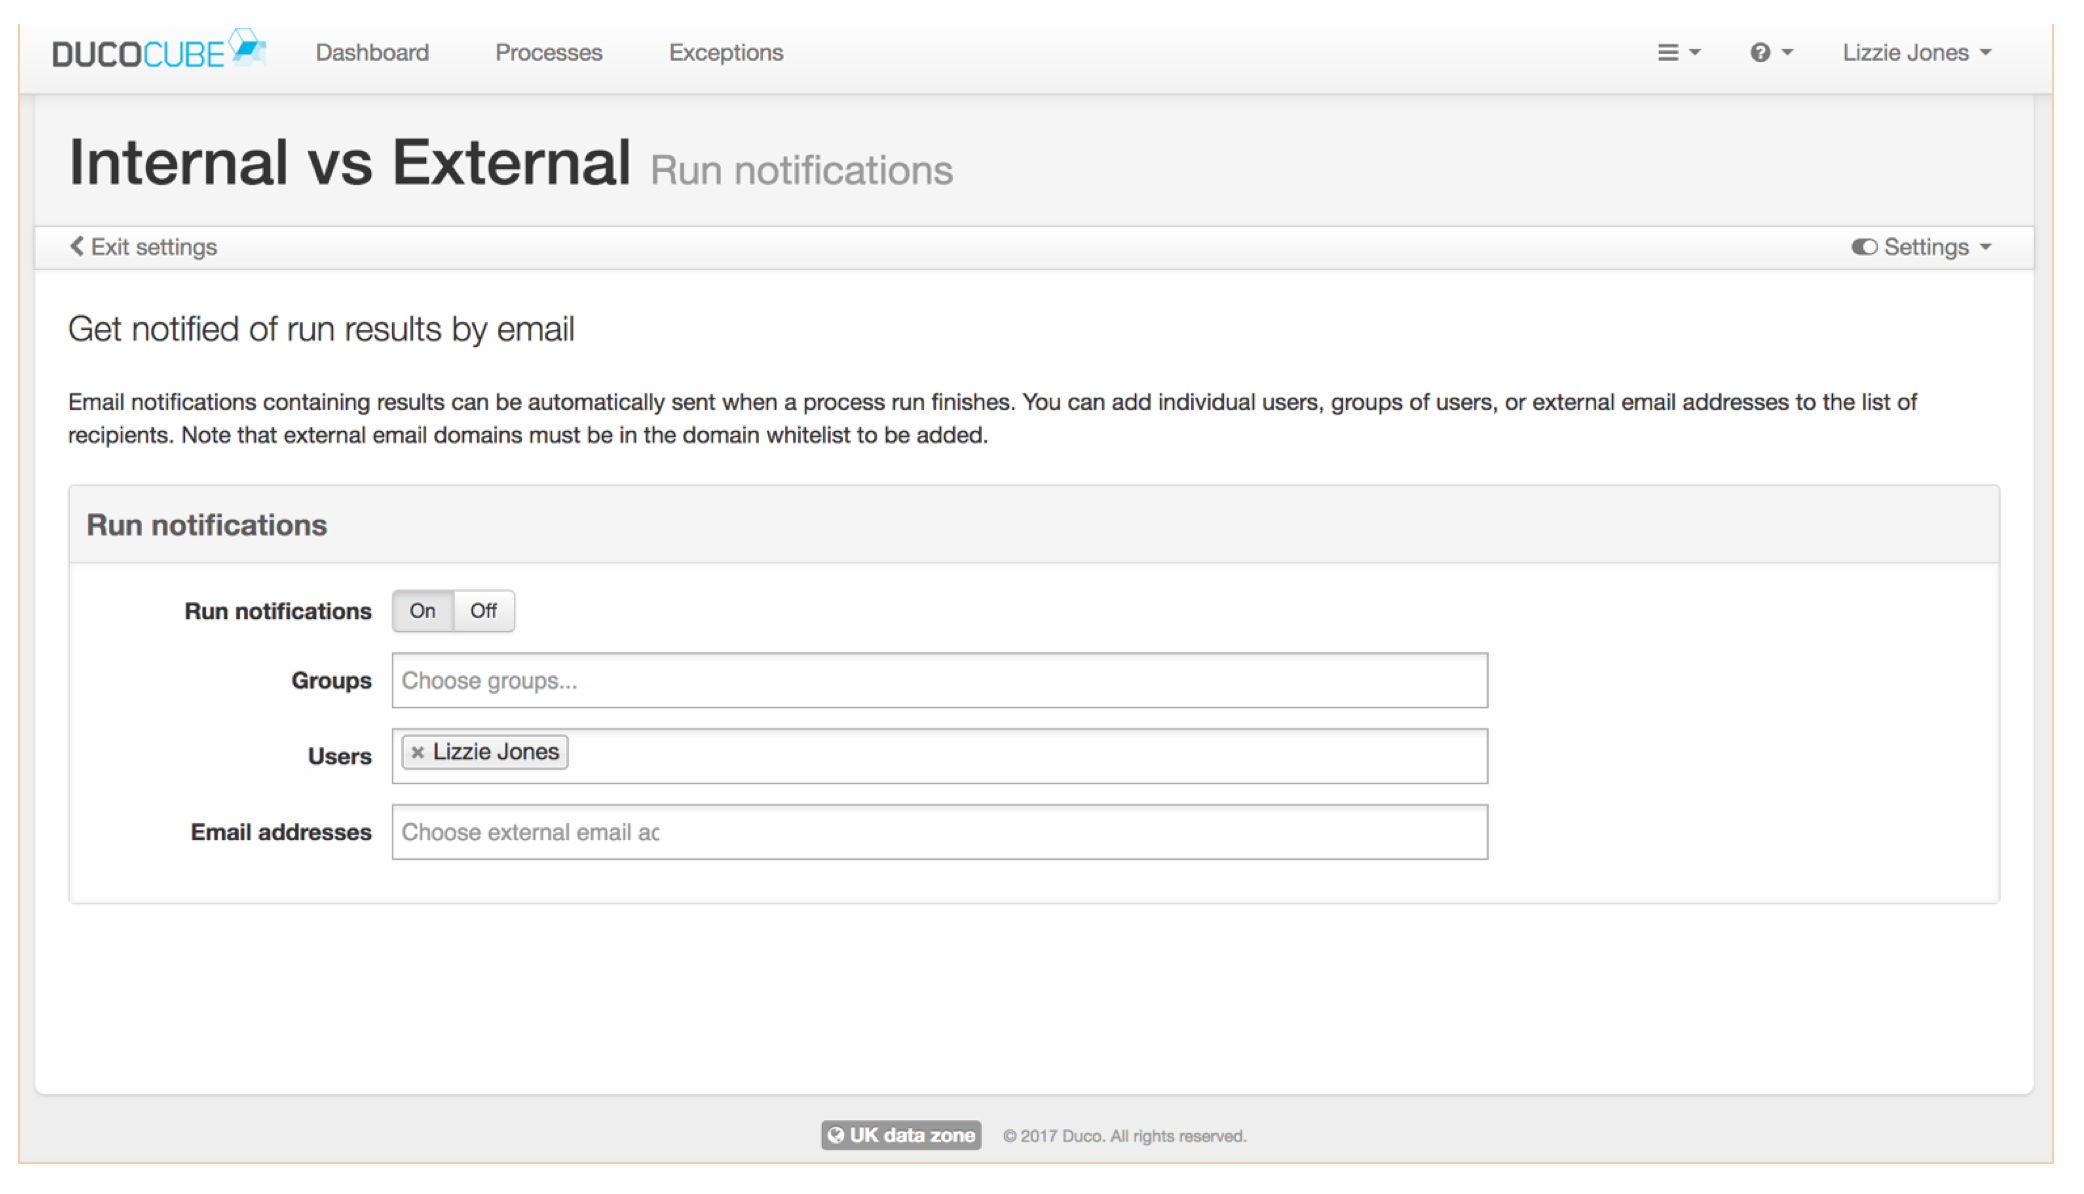This screenshot has height=1194, width=2084.
Task: Click the Settings half-circle toggle icon
Action: tap(1863, 246)
